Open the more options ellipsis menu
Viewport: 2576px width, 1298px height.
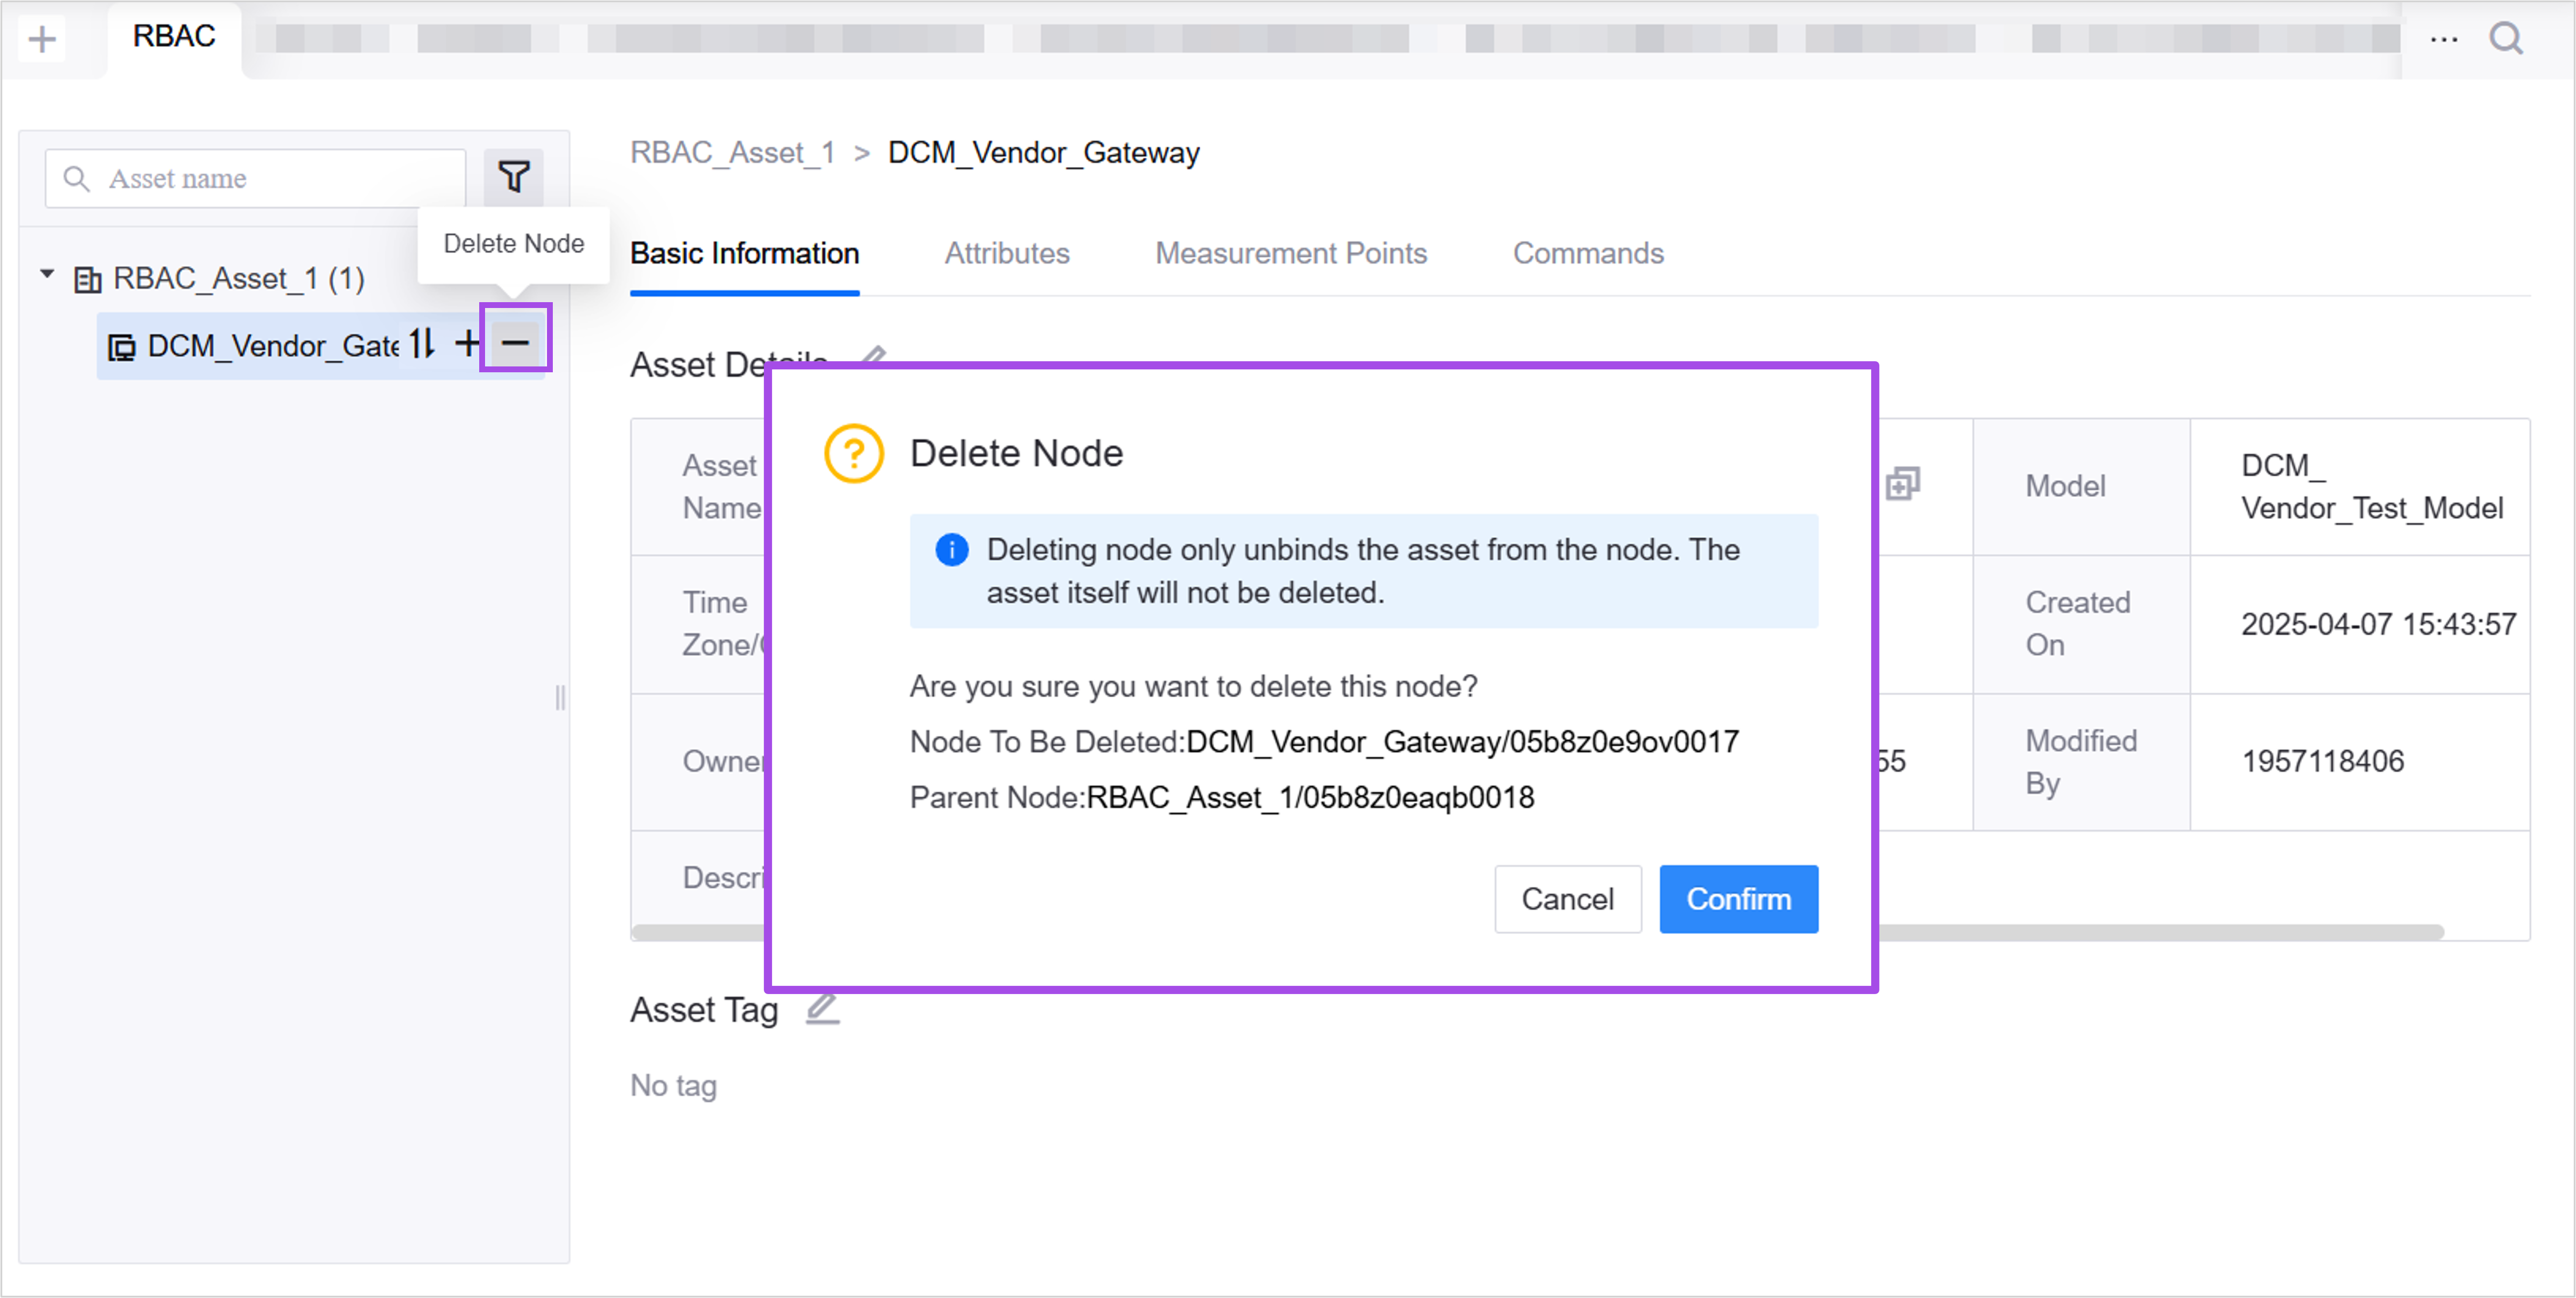pos(2443,39)
